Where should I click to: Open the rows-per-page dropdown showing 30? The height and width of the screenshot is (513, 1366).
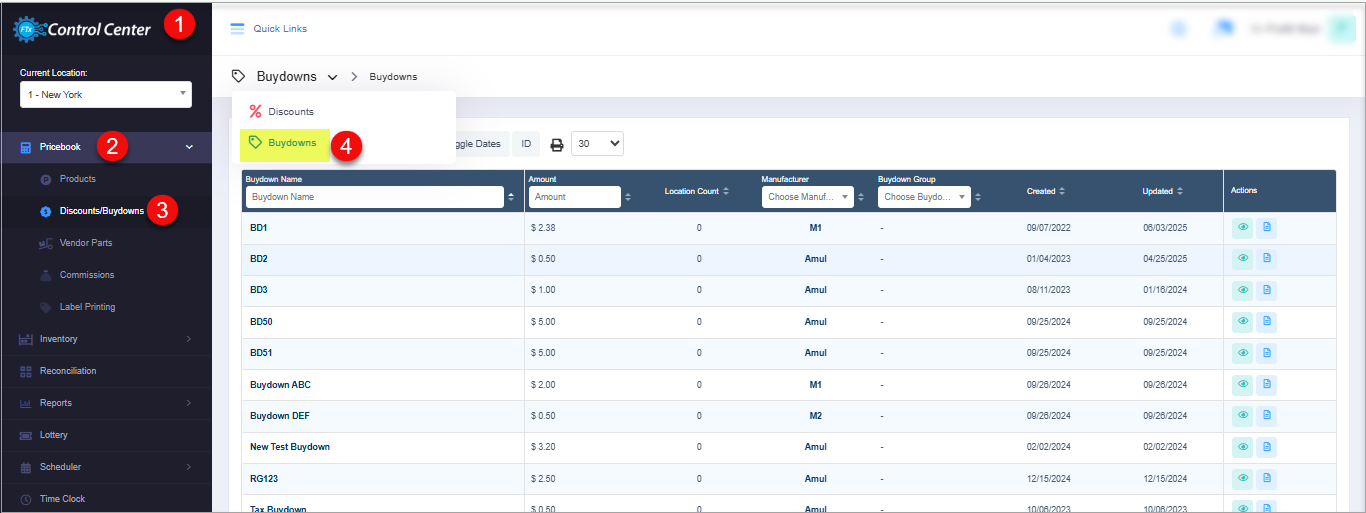coord(597,144)
